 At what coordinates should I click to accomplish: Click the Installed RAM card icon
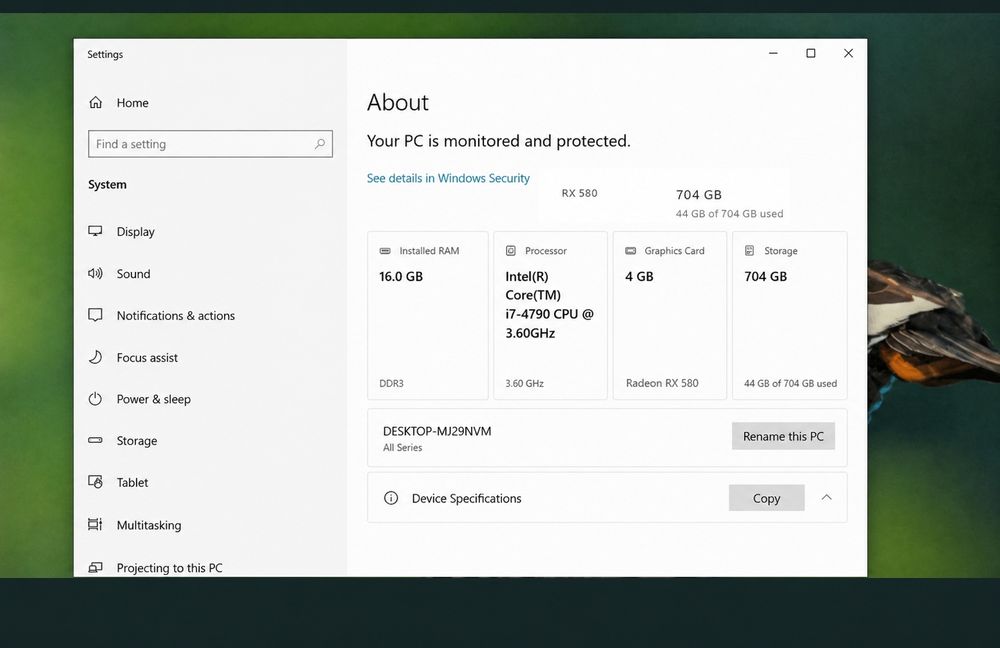pos(385,251)
